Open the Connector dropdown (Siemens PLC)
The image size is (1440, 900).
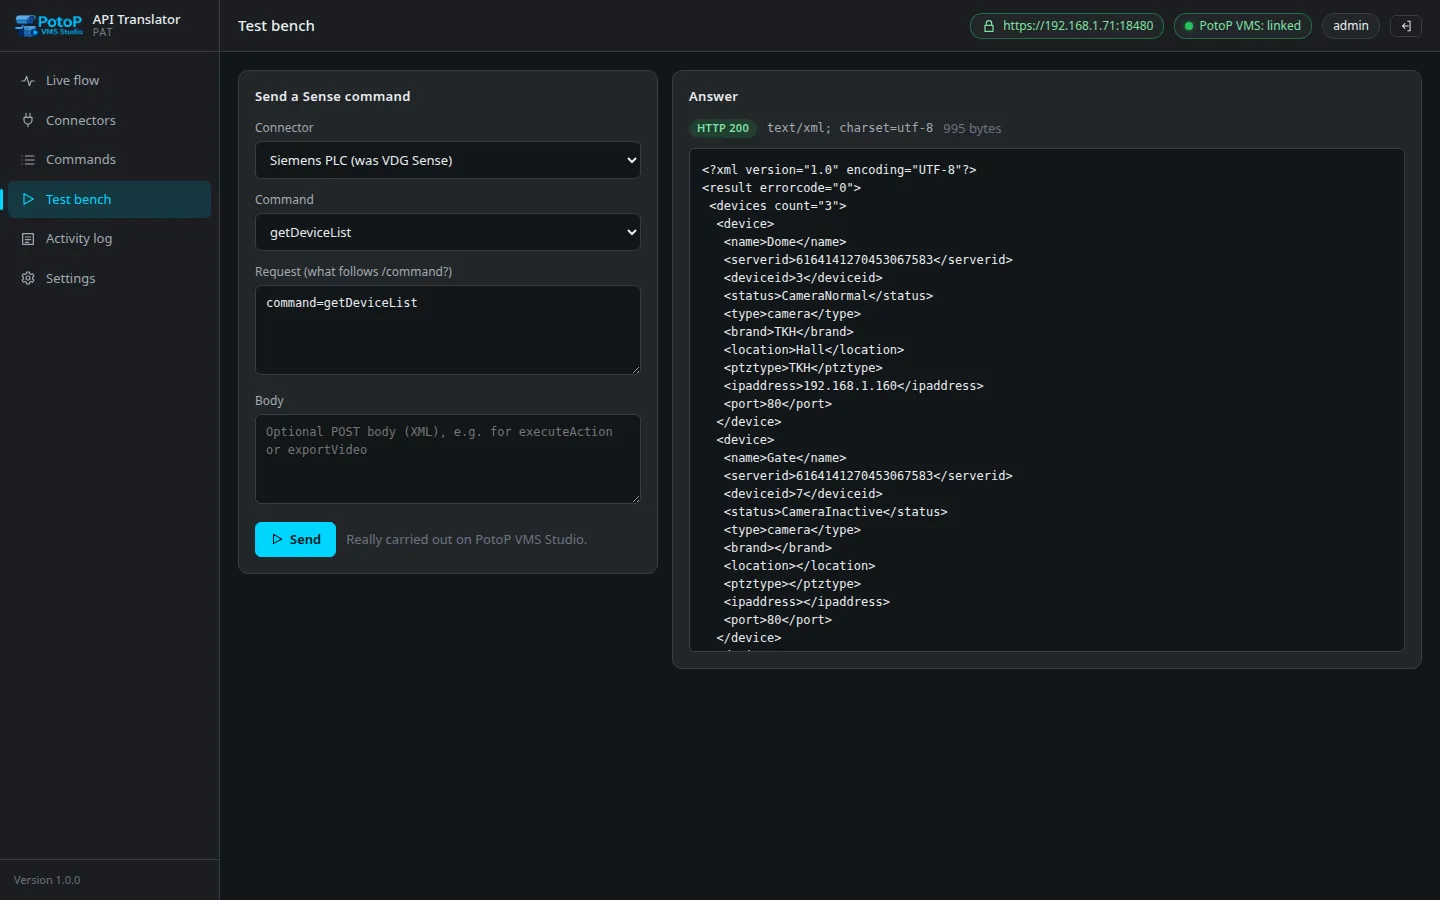point(448,160)
